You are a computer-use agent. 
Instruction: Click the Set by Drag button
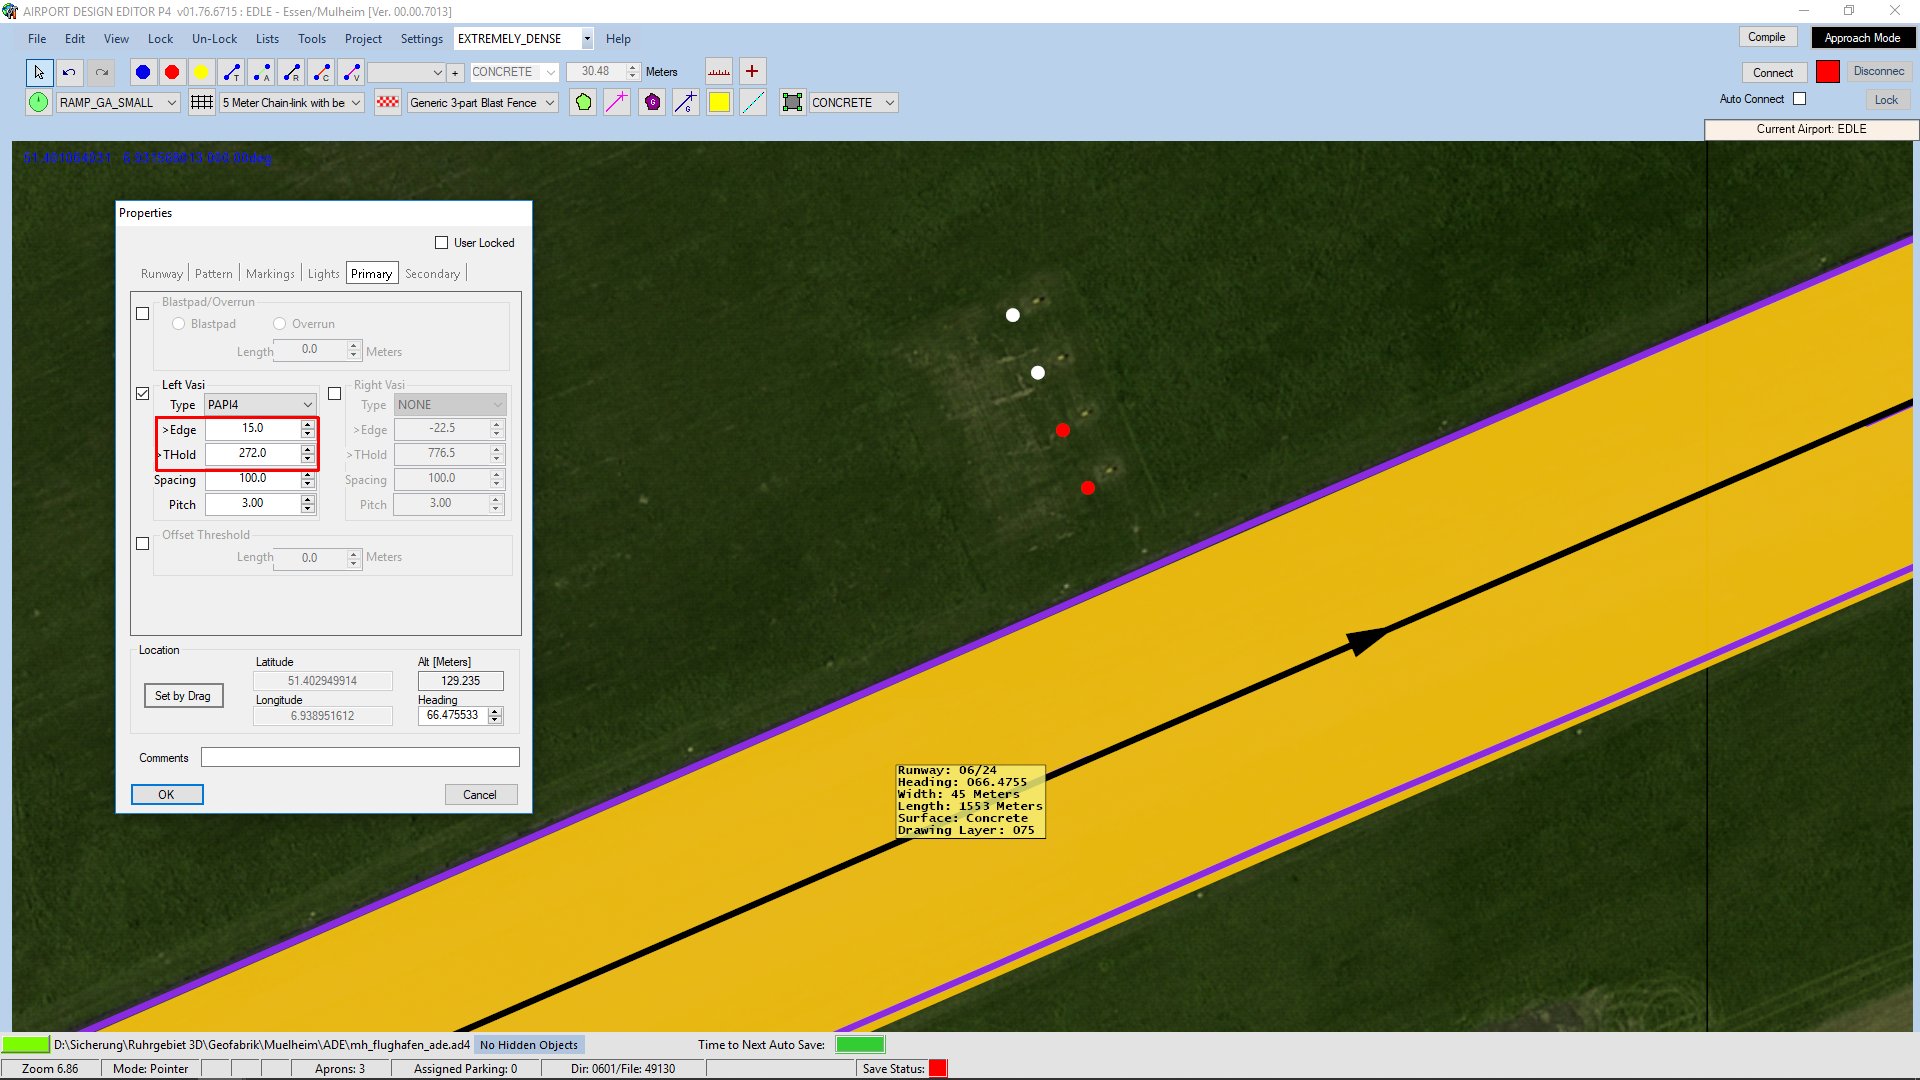(x=183, y=696)
